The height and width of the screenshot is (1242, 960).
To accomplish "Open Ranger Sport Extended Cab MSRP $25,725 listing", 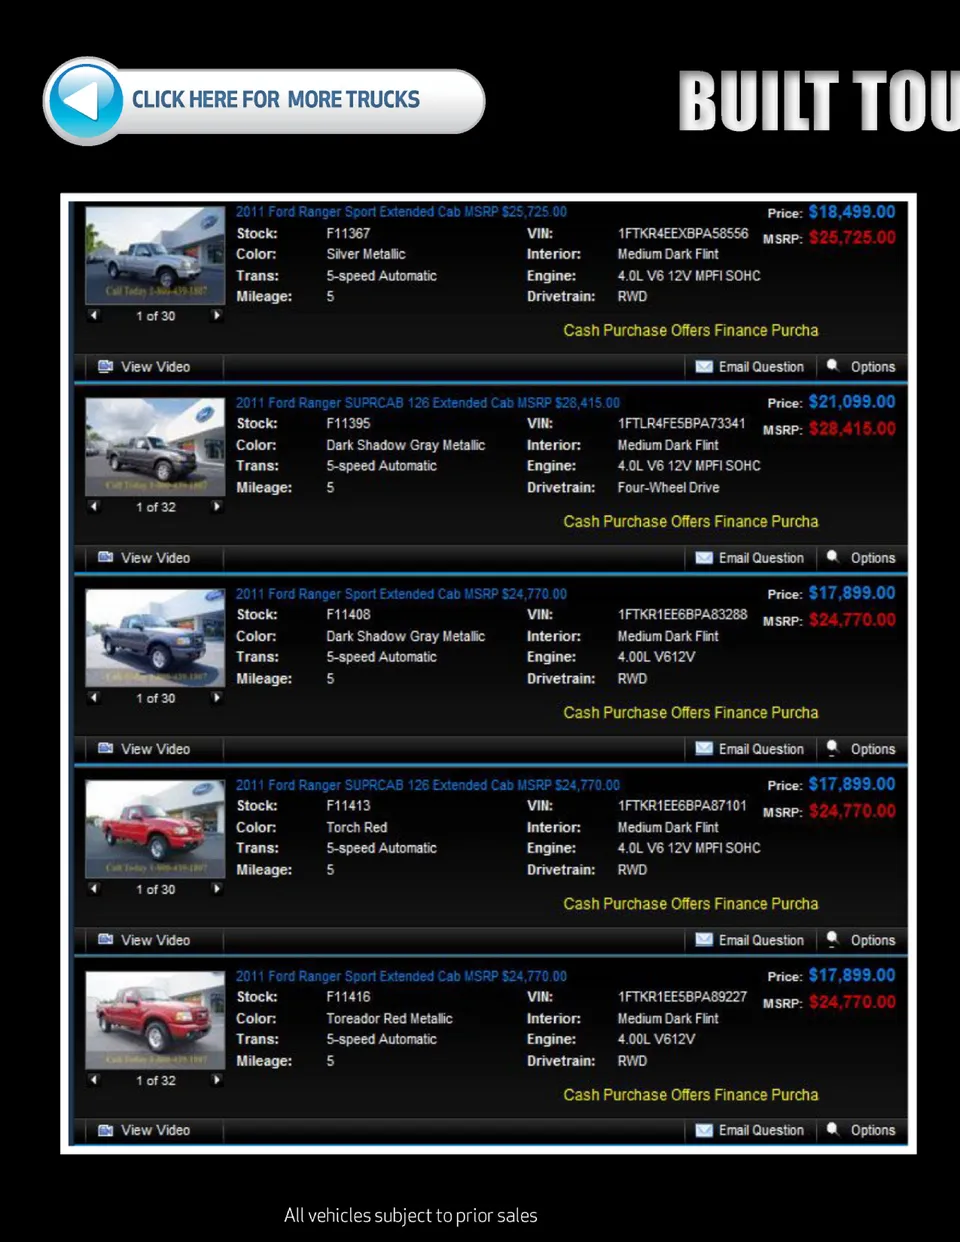I will coord(401,212).
